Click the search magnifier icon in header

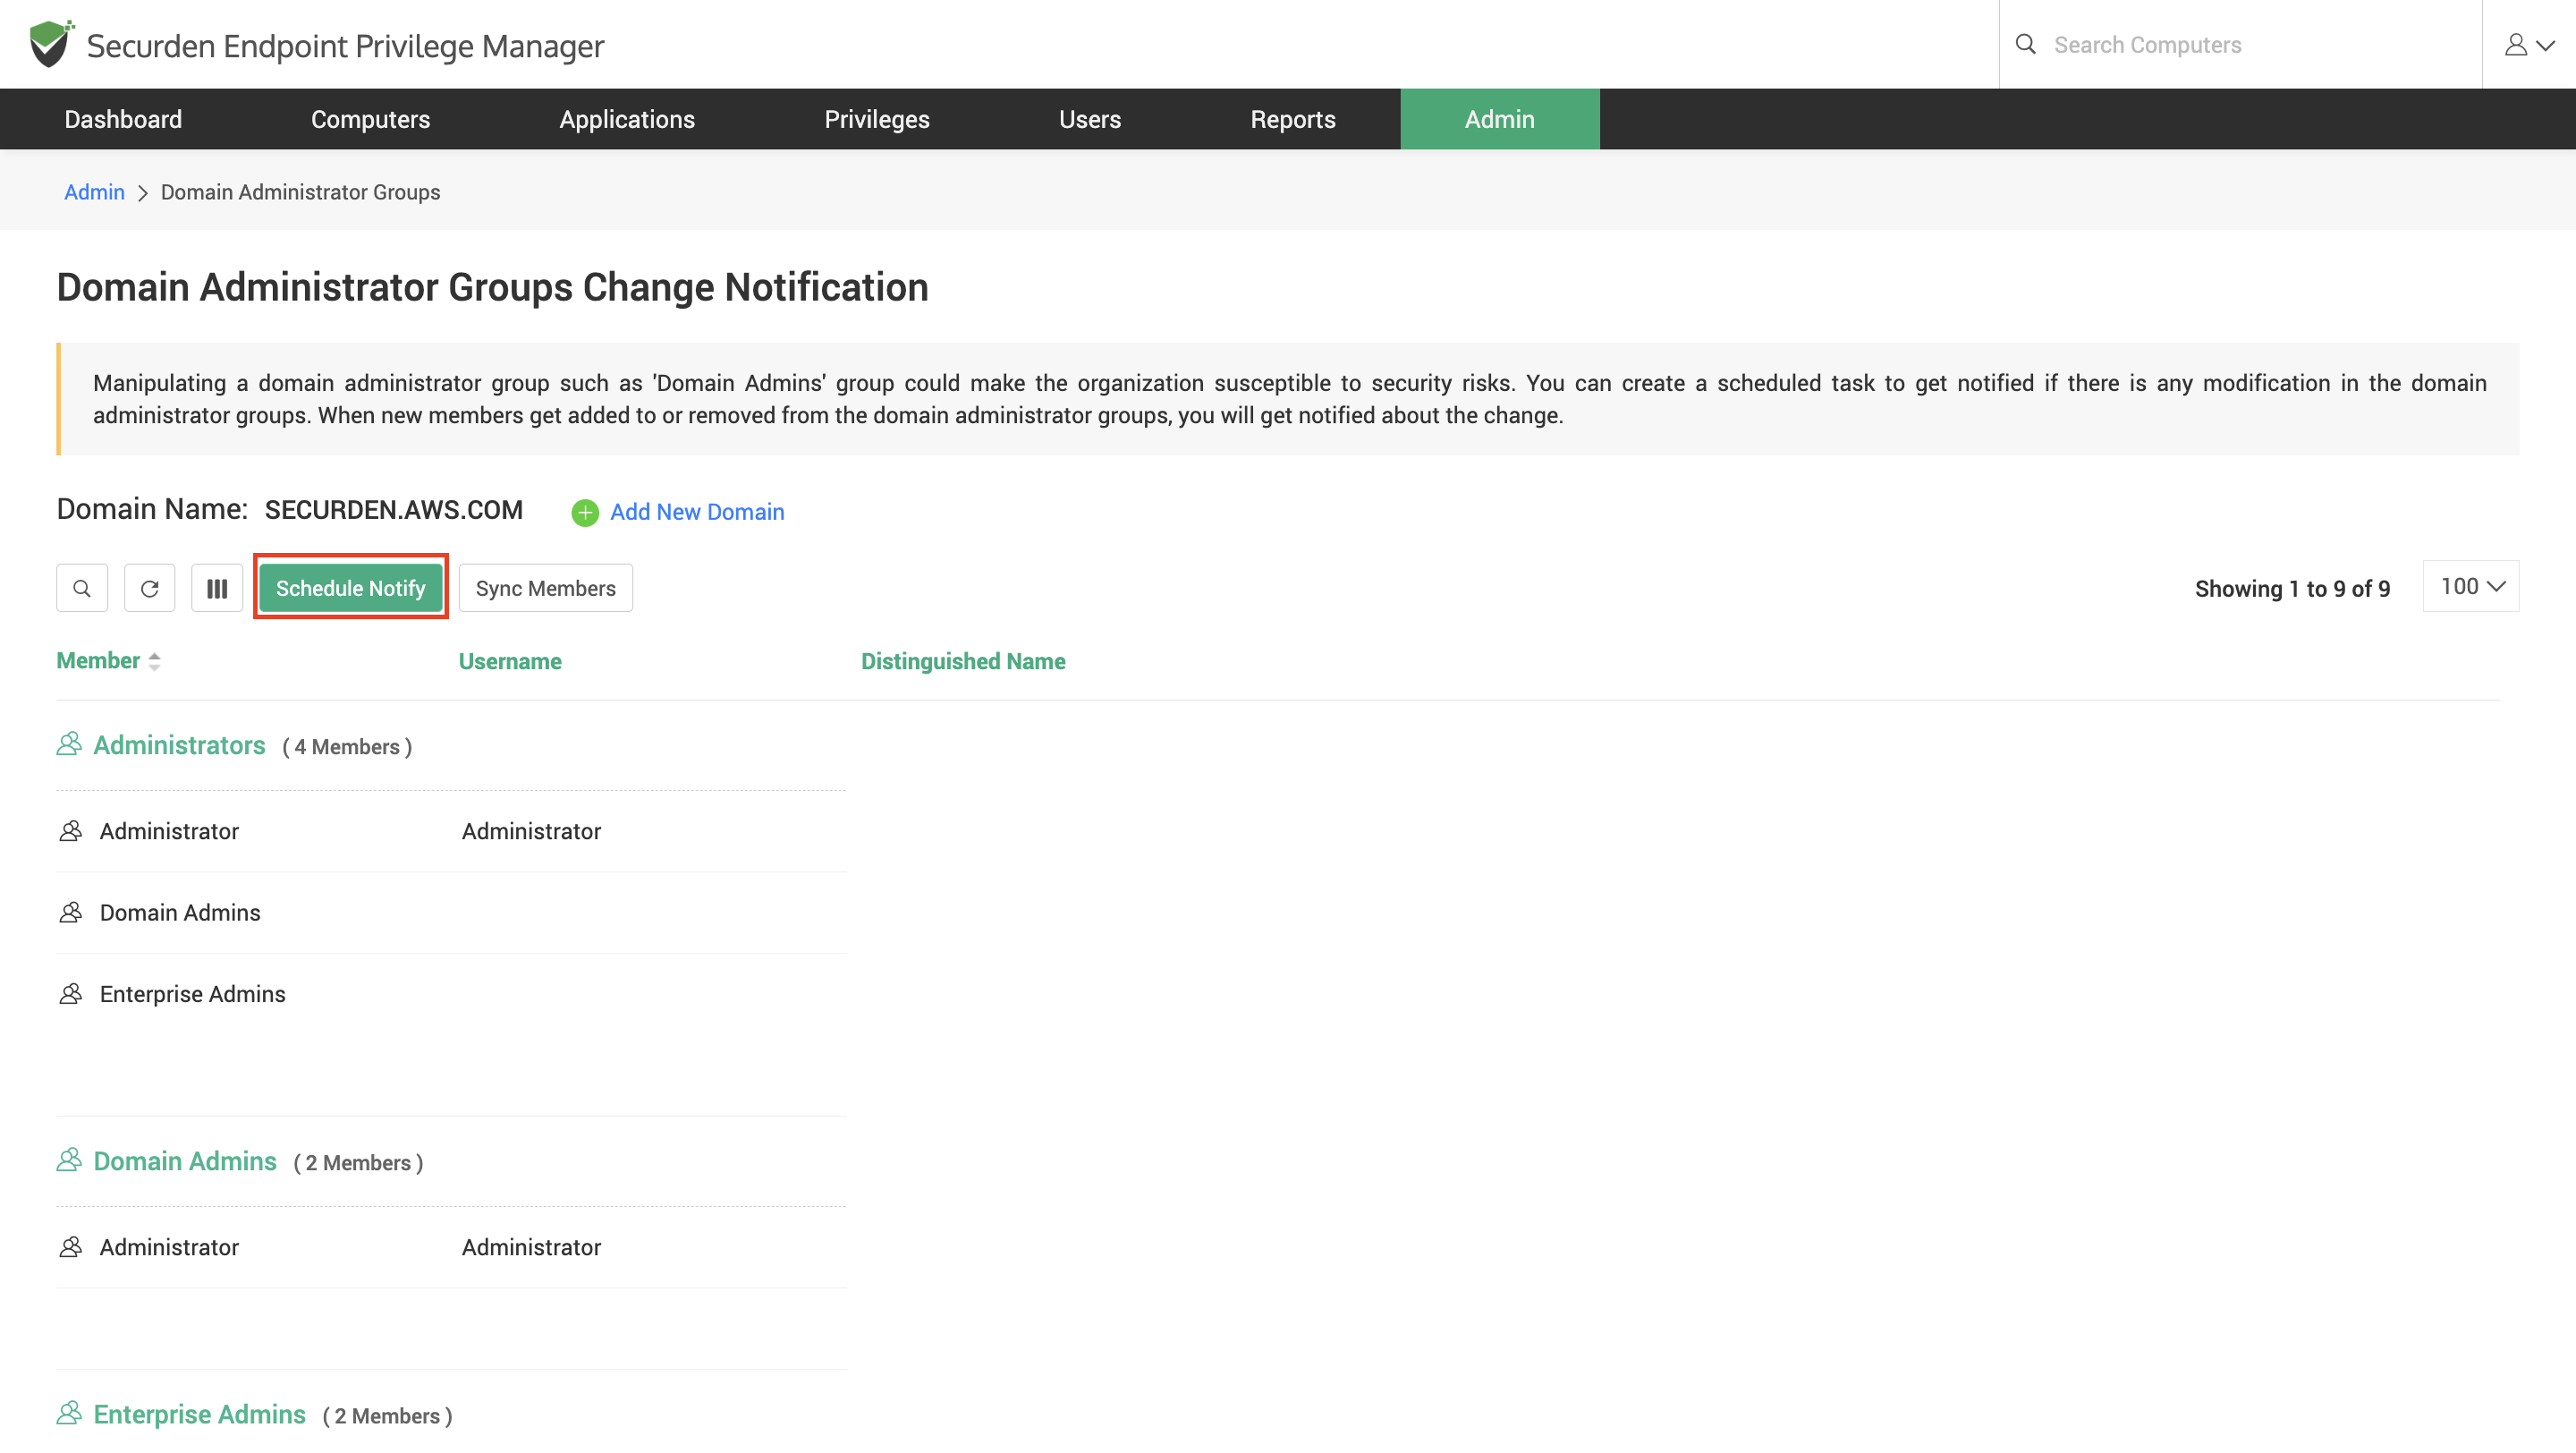(2025, 44)
